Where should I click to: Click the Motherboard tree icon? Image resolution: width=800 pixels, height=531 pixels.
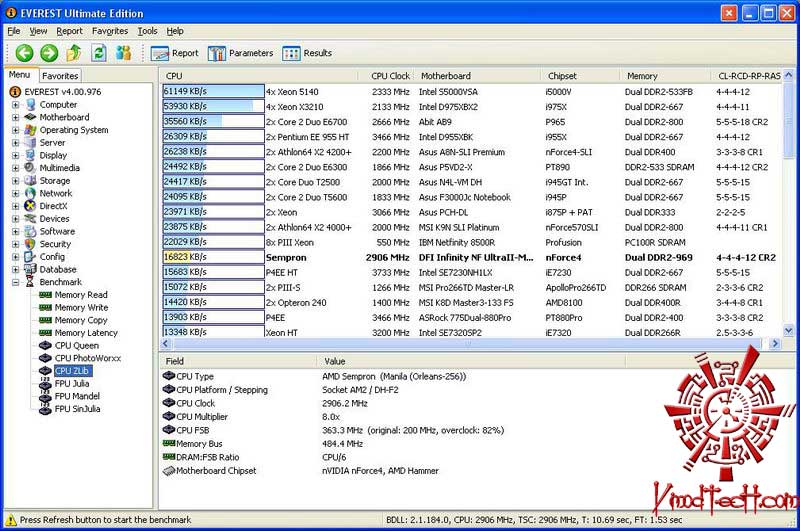31,117
